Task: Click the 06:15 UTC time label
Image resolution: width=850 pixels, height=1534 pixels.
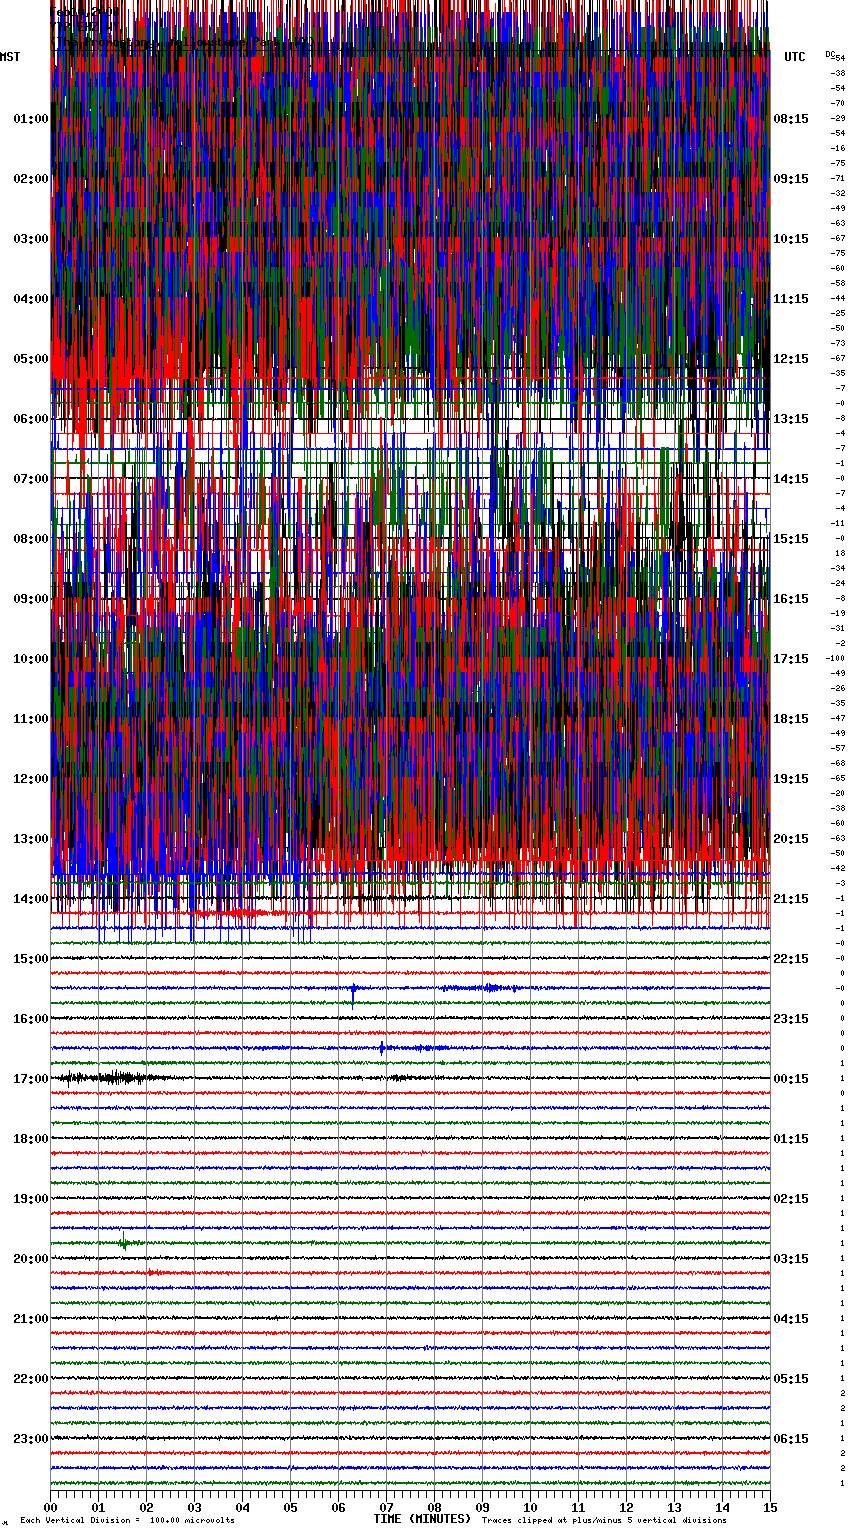Action: pos(791,1439)
